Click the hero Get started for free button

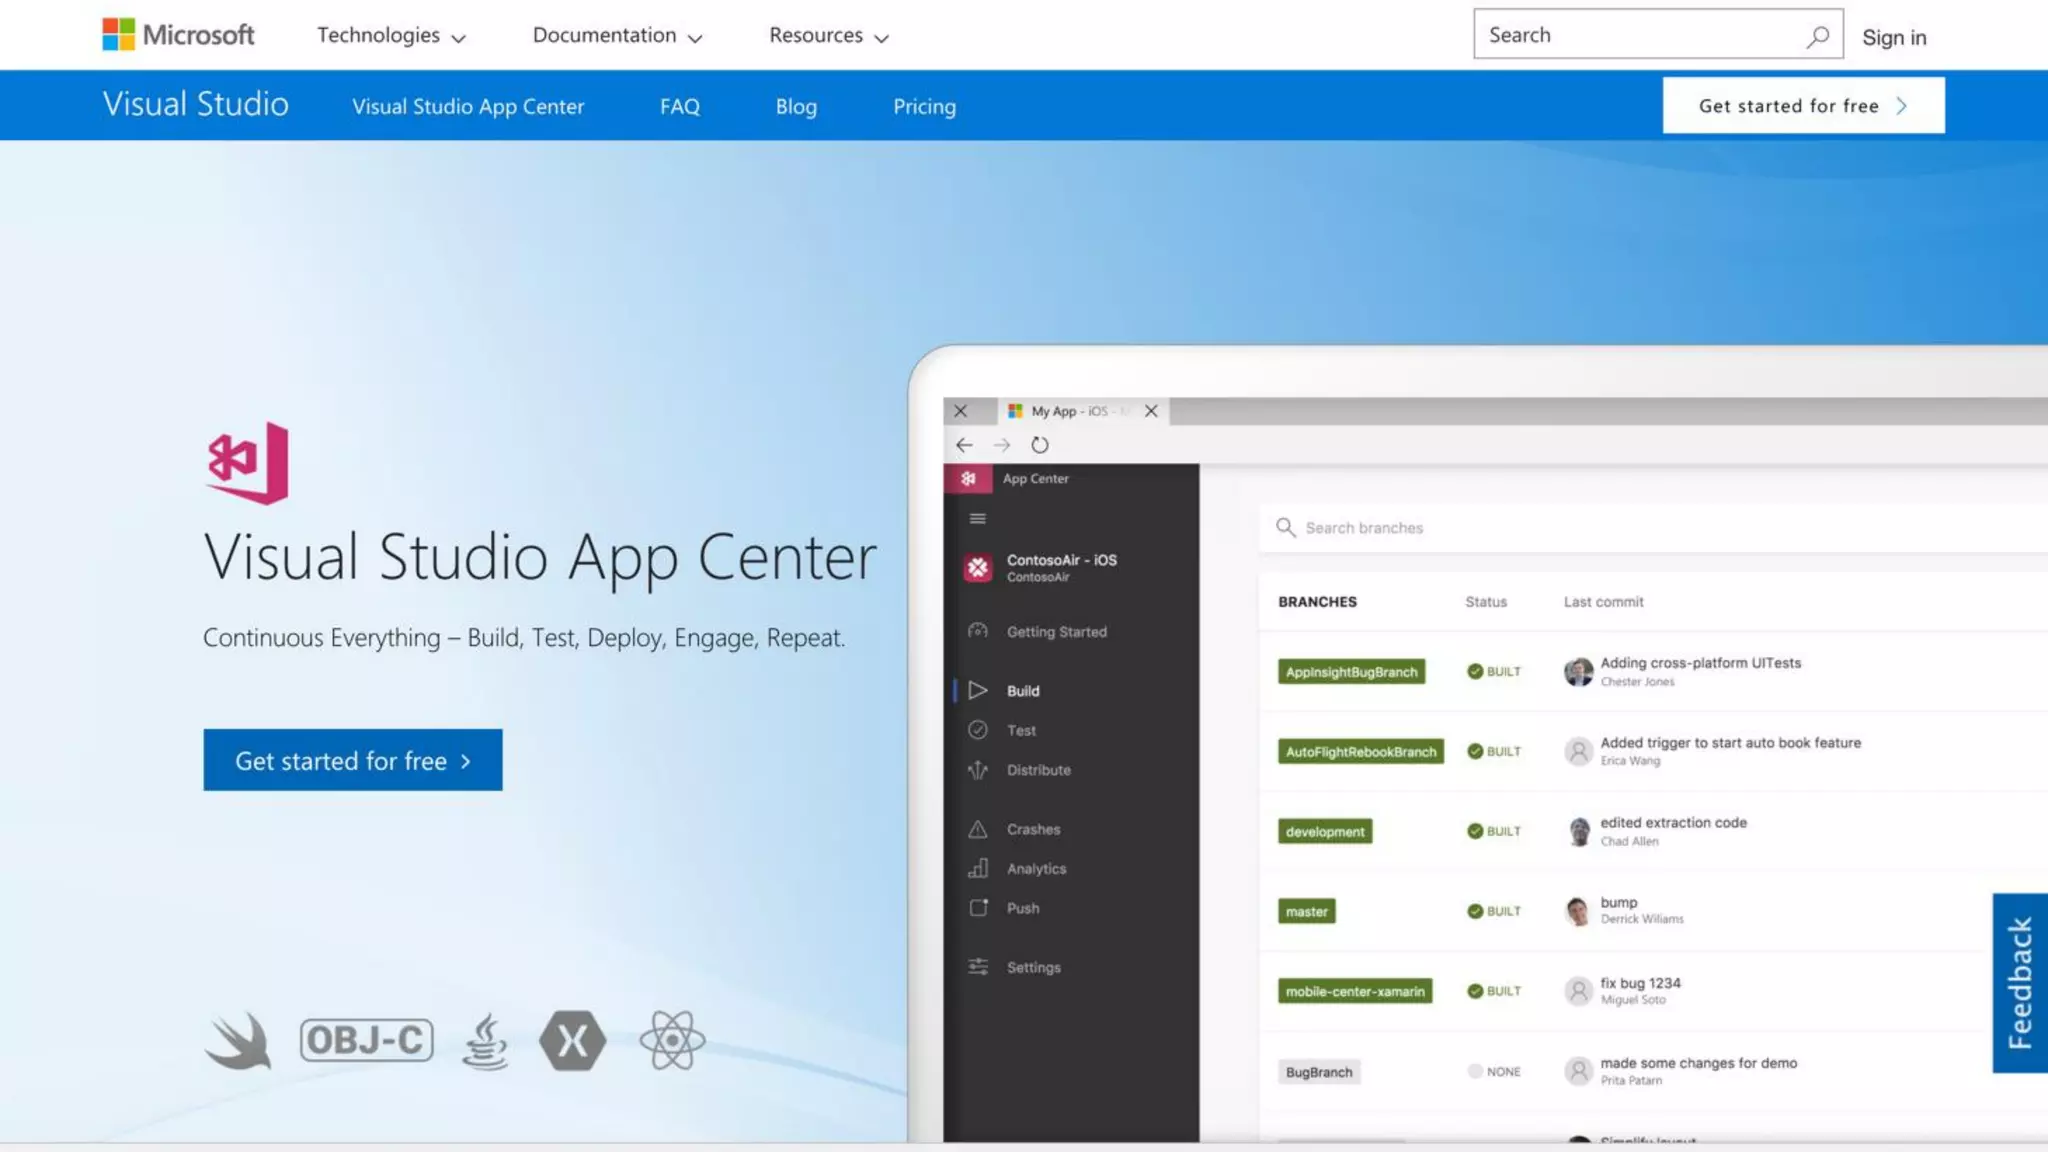(x=353, y=760)
